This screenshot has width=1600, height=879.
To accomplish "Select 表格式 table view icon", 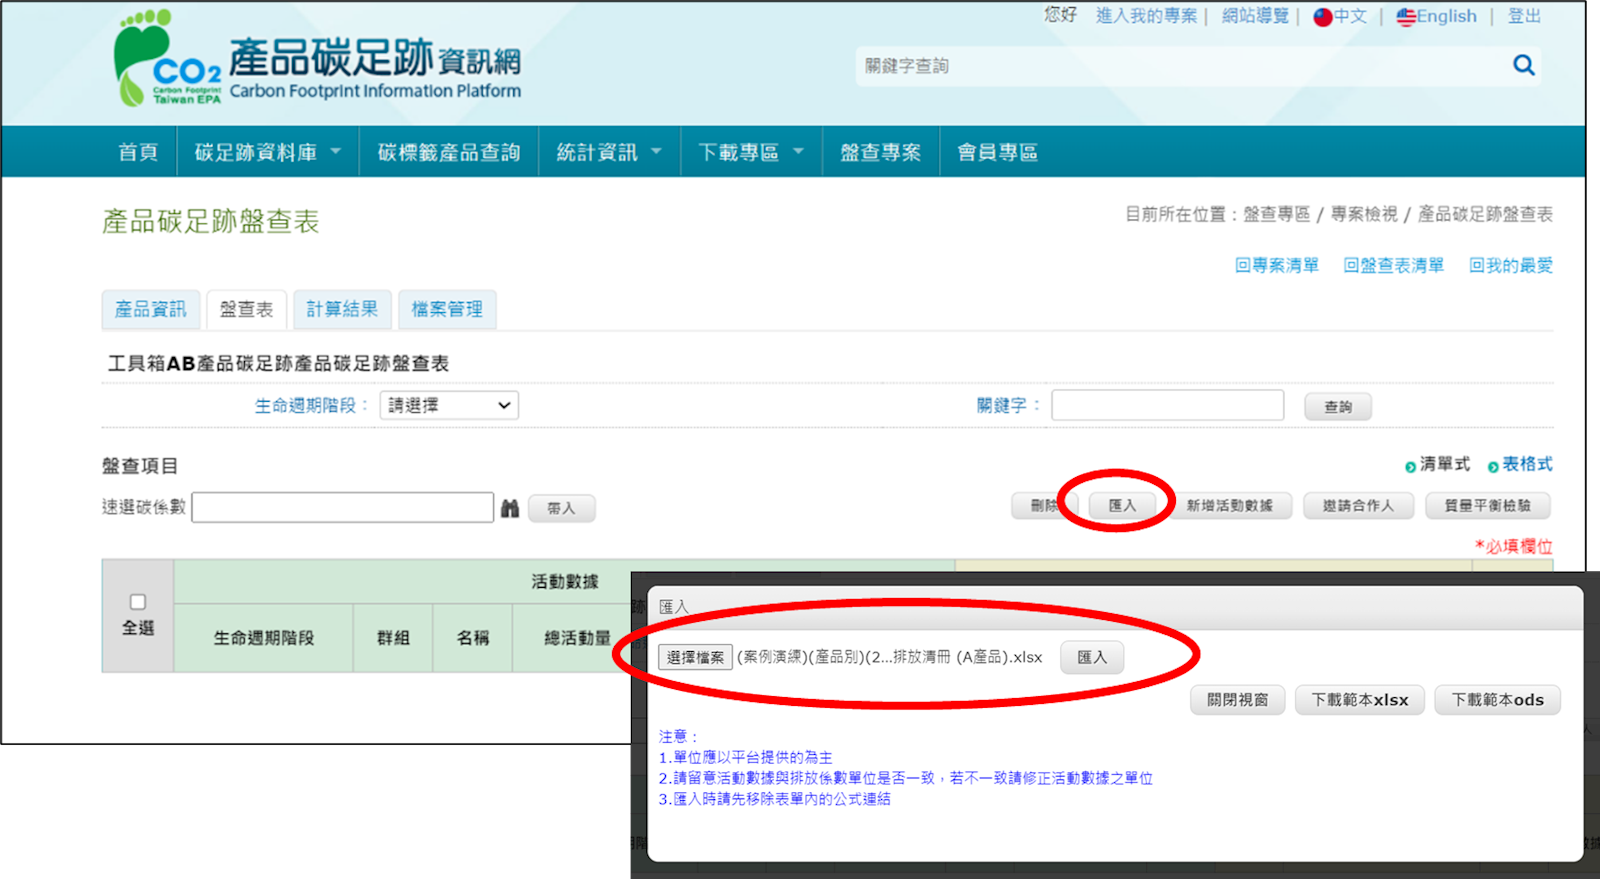I will [x=1493, y=466].
